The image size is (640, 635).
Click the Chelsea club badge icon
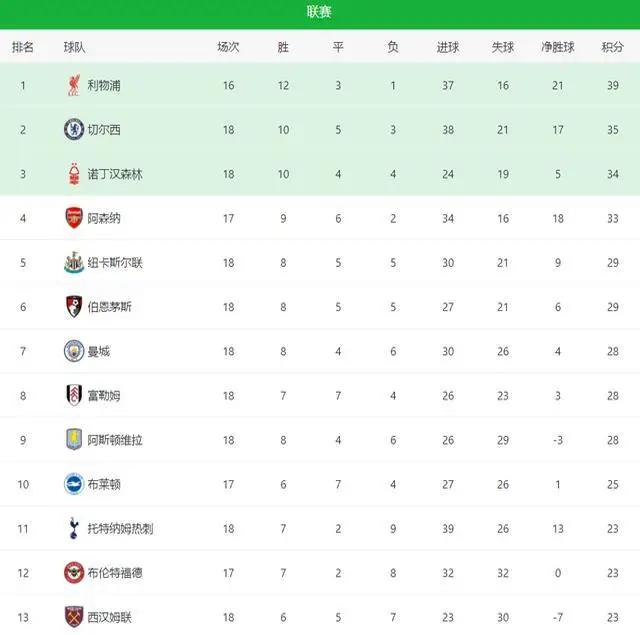coord(74,129)
